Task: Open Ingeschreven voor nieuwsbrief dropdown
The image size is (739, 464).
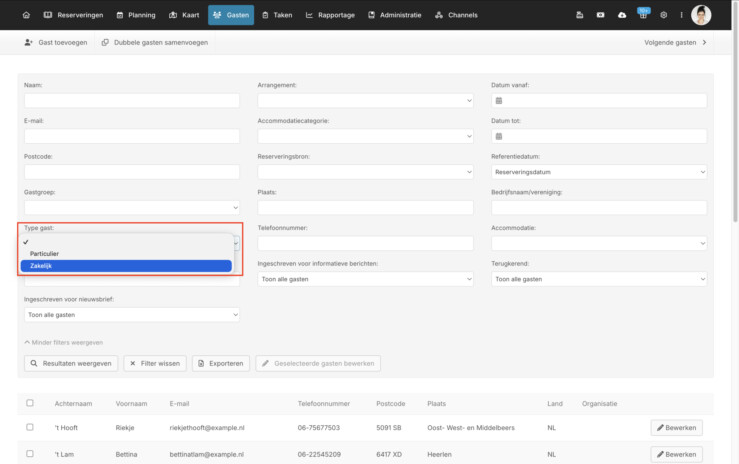Action: pos(131,315)
